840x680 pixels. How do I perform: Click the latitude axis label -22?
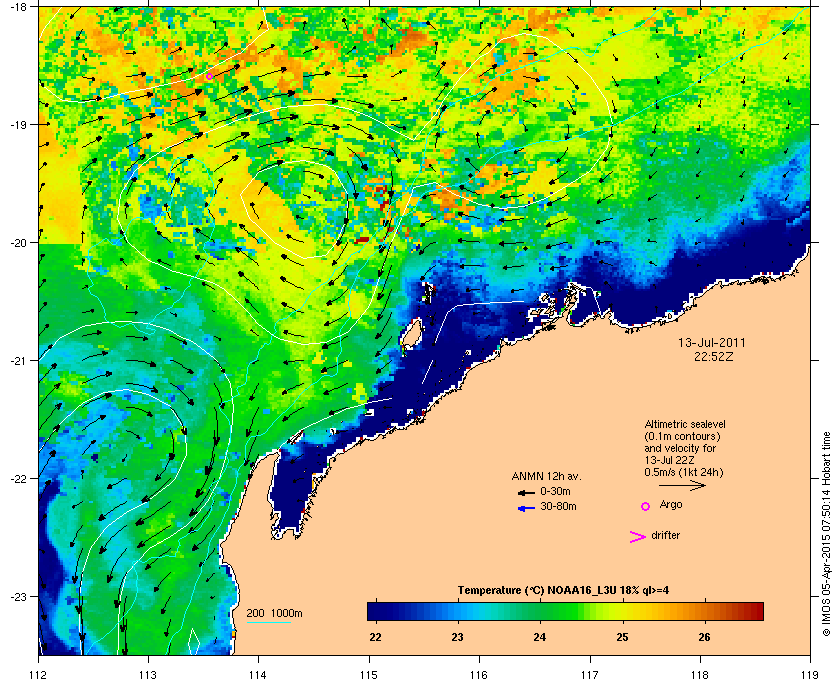click(18, 479)
